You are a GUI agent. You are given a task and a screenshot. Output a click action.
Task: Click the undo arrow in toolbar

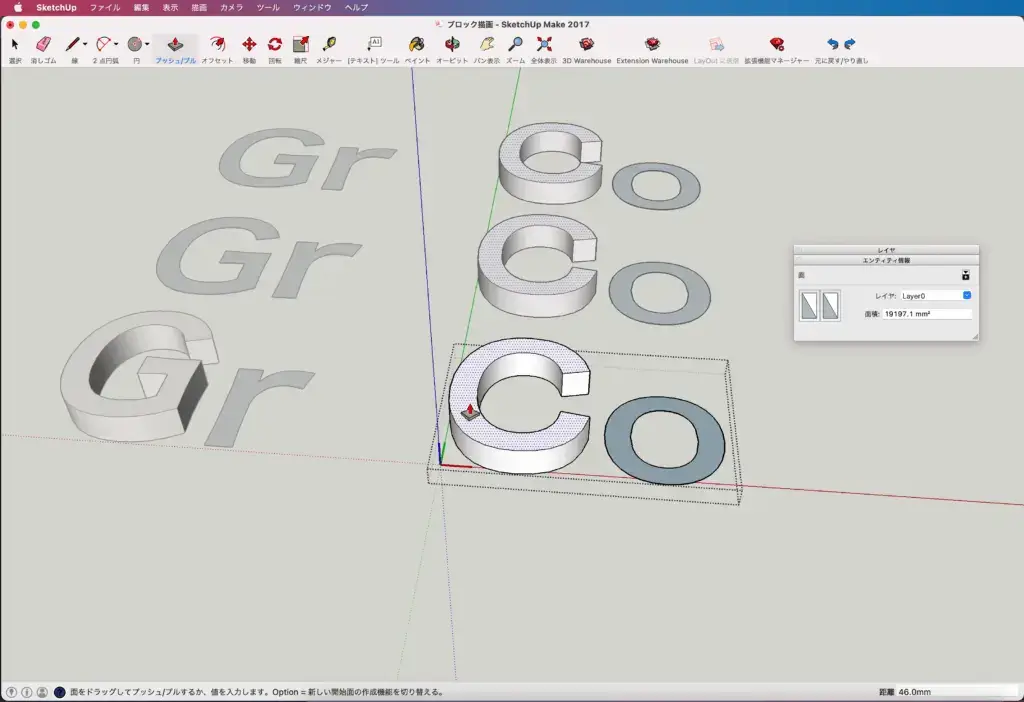coord(833,44)
